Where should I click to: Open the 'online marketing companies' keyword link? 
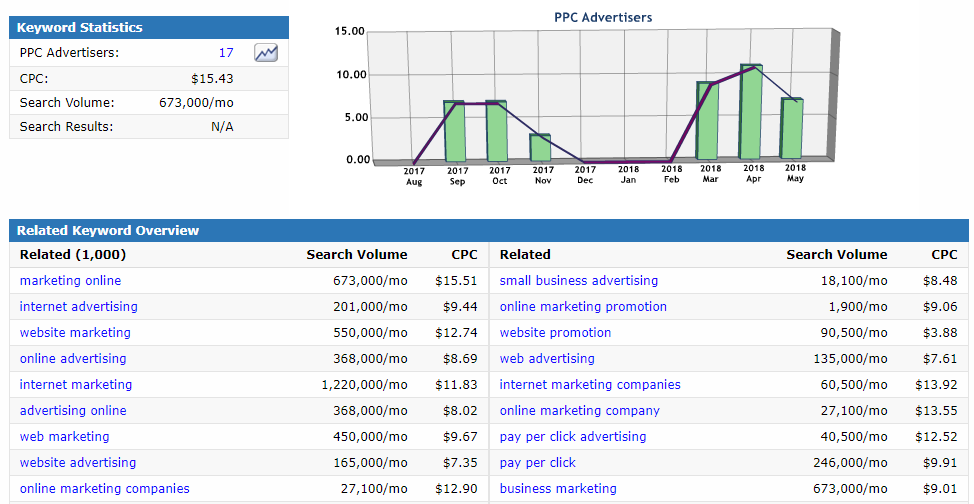104,489
